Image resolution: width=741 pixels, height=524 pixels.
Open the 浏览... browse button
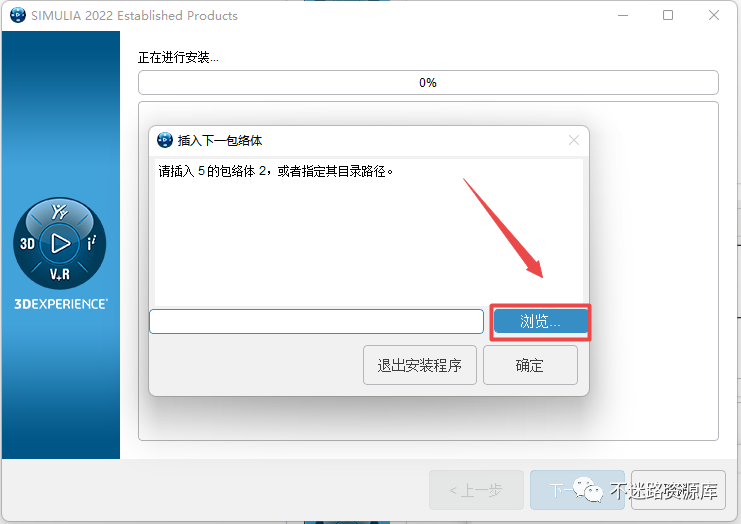coord(541,322)
